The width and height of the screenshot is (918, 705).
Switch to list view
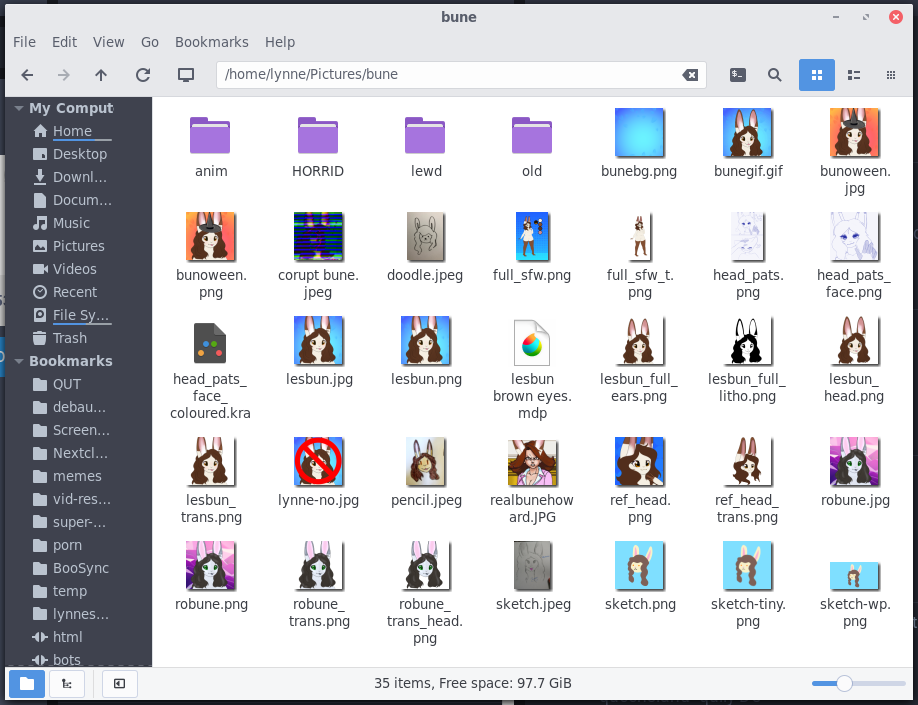854,75
